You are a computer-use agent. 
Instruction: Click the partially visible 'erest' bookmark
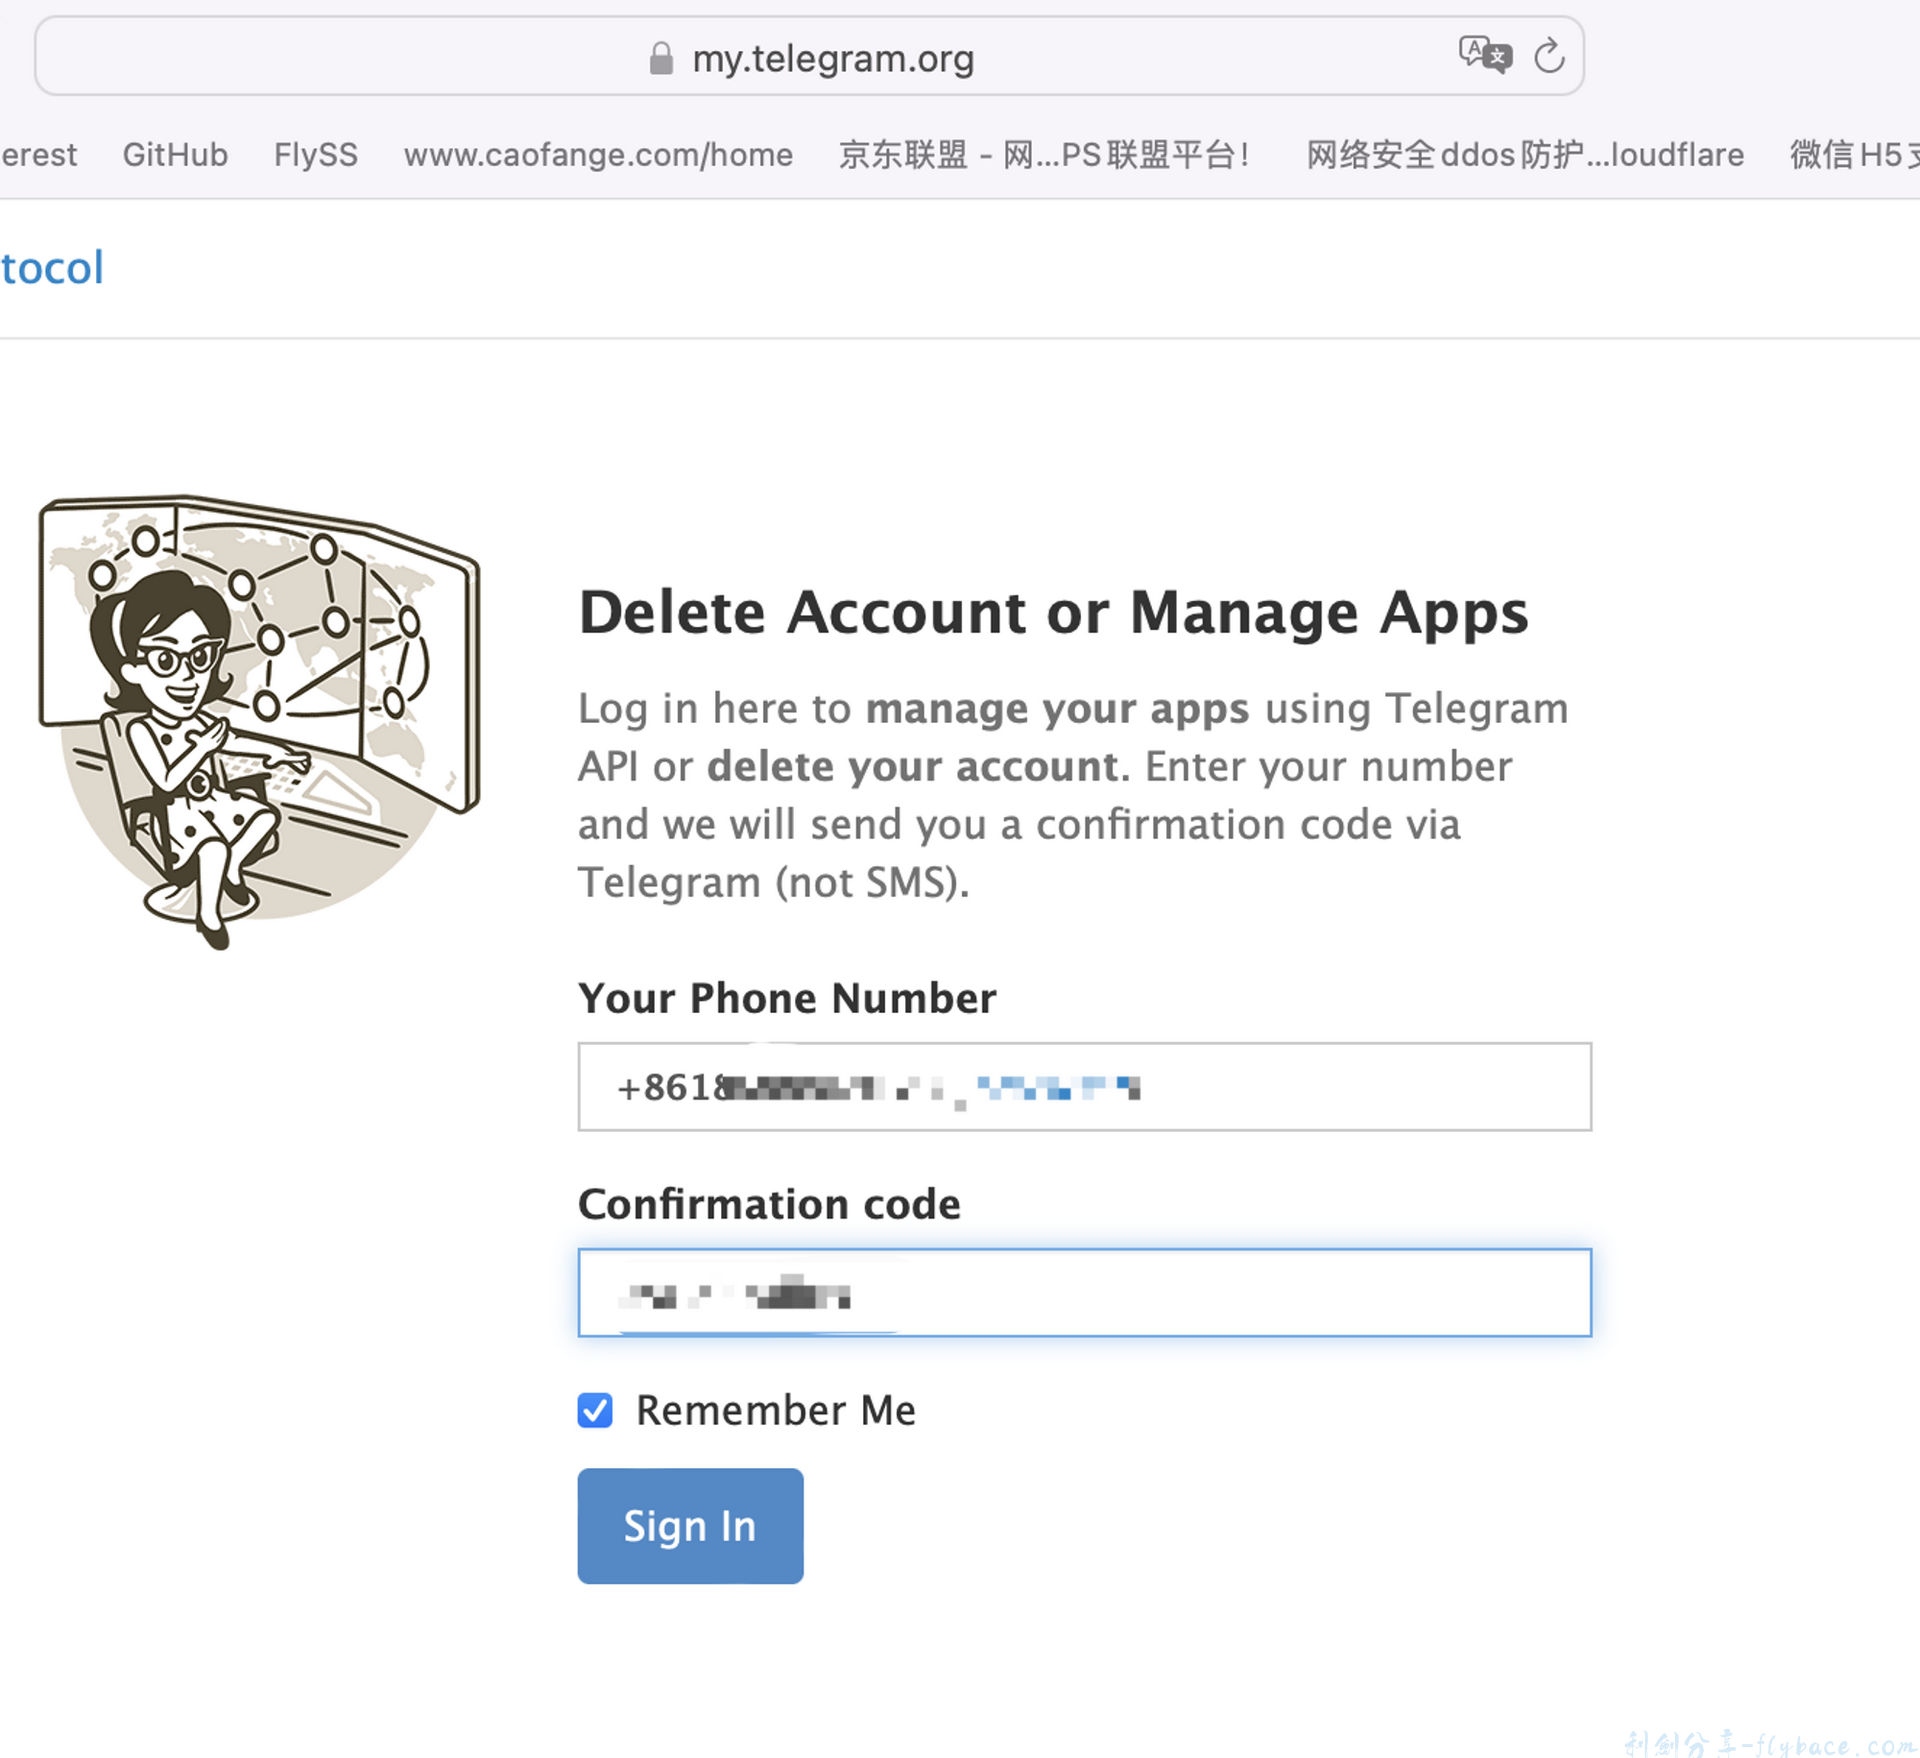click(x=38, y=155)
